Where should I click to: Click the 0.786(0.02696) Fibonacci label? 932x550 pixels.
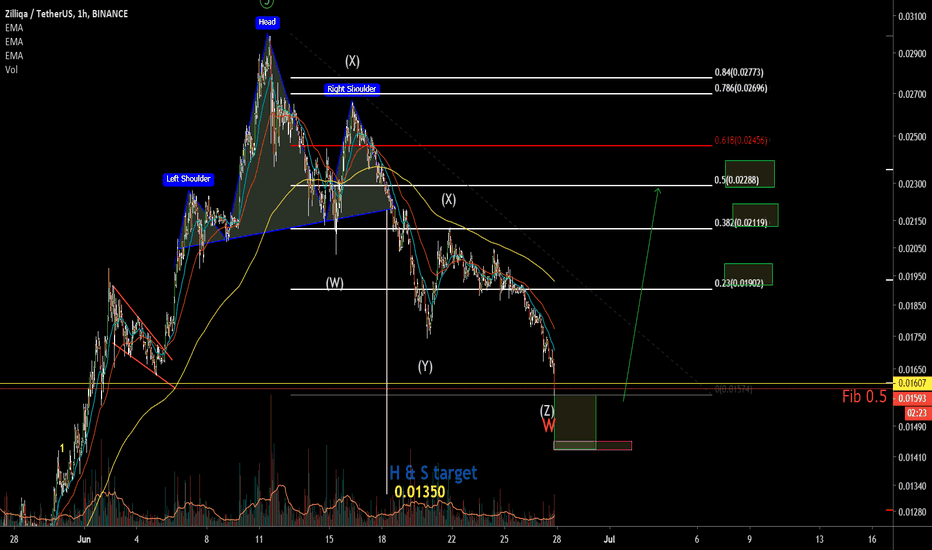741,88
